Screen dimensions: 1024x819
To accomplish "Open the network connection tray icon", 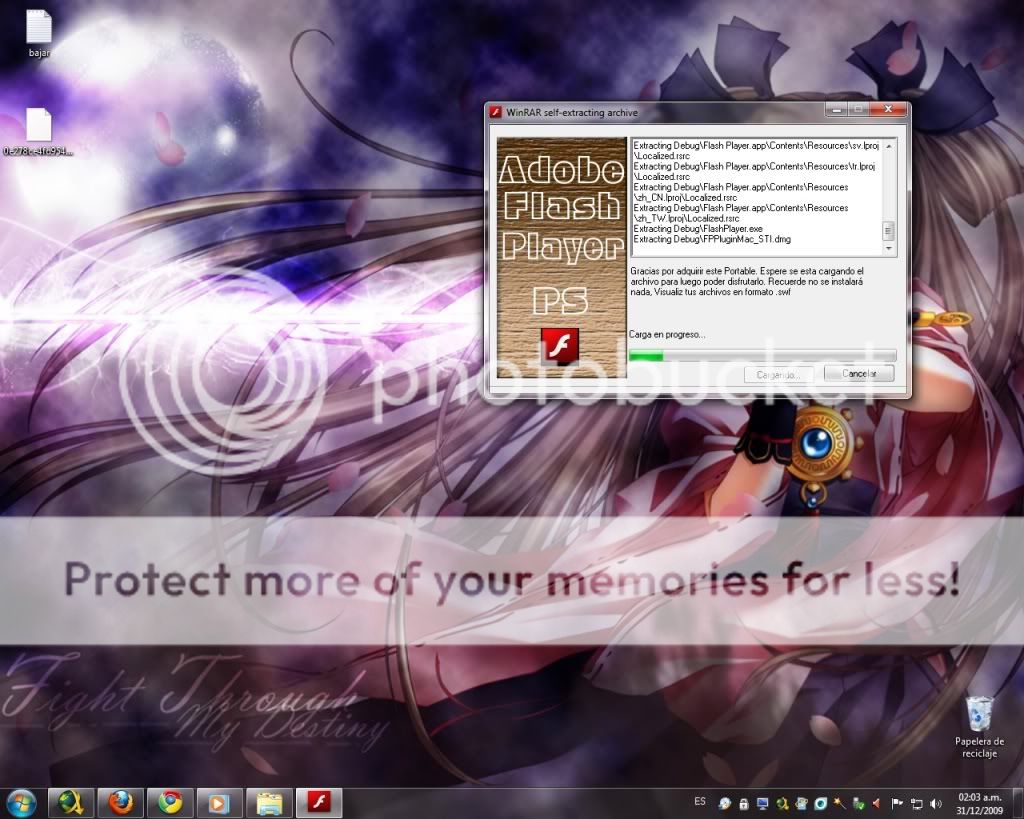I will point(916,803).
